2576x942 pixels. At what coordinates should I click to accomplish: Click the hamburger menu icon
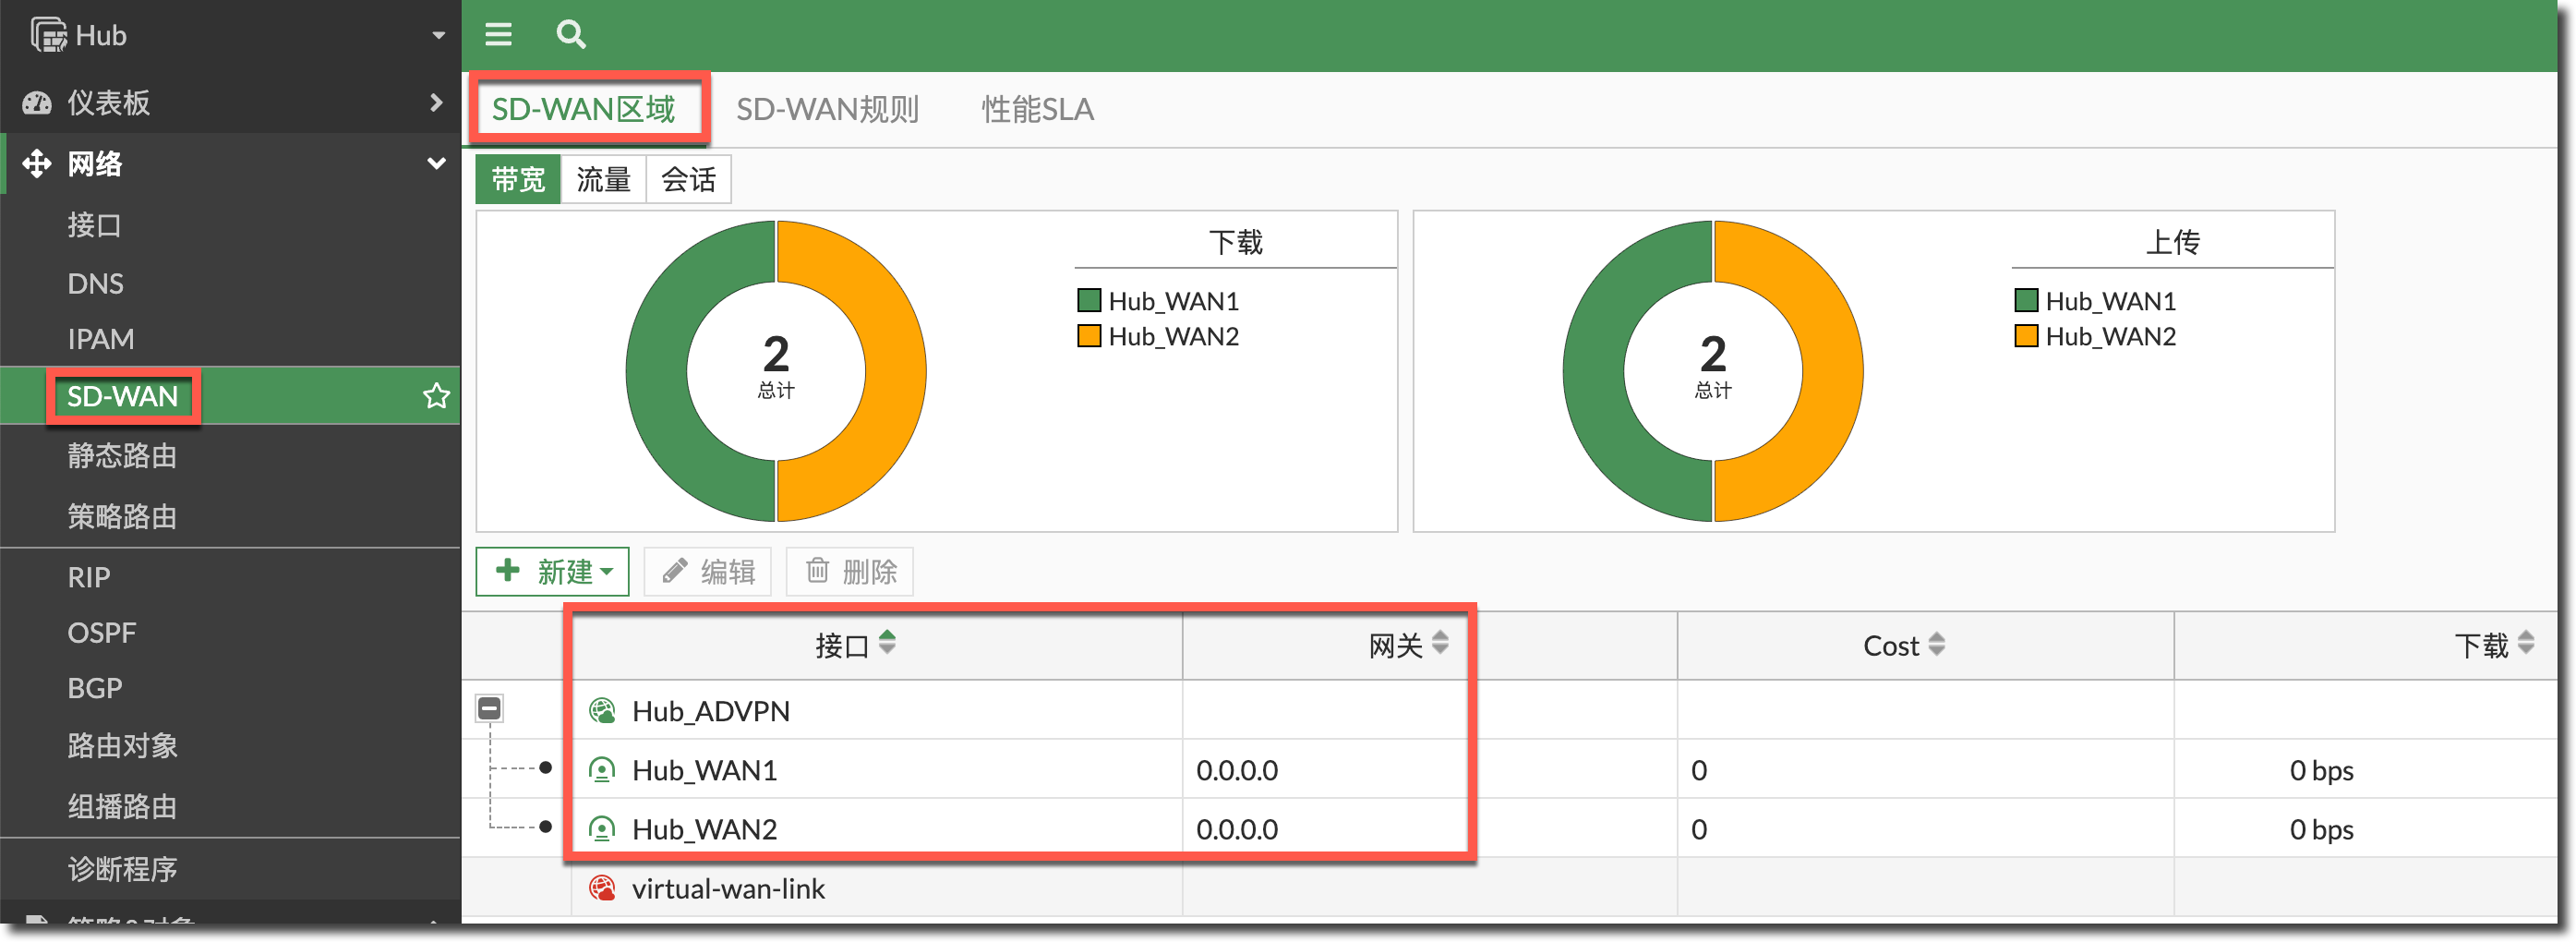498,35
